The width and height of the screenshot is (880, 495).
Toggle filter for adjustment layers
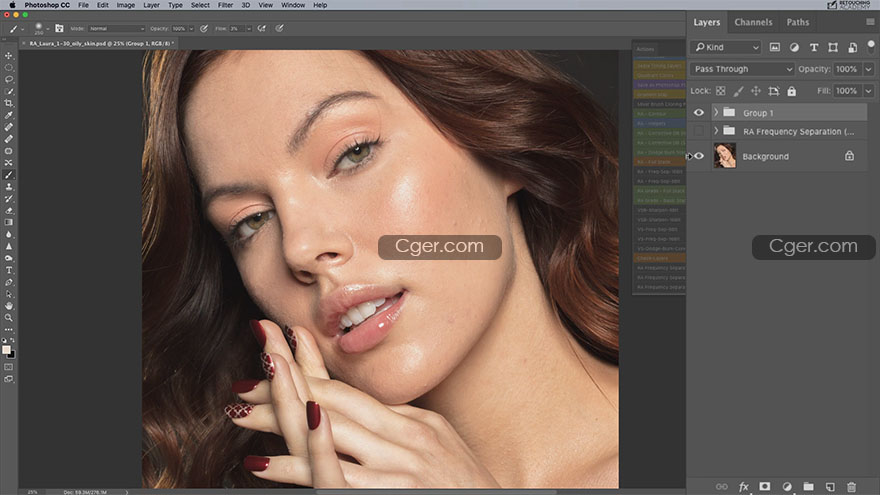point(794,47)
